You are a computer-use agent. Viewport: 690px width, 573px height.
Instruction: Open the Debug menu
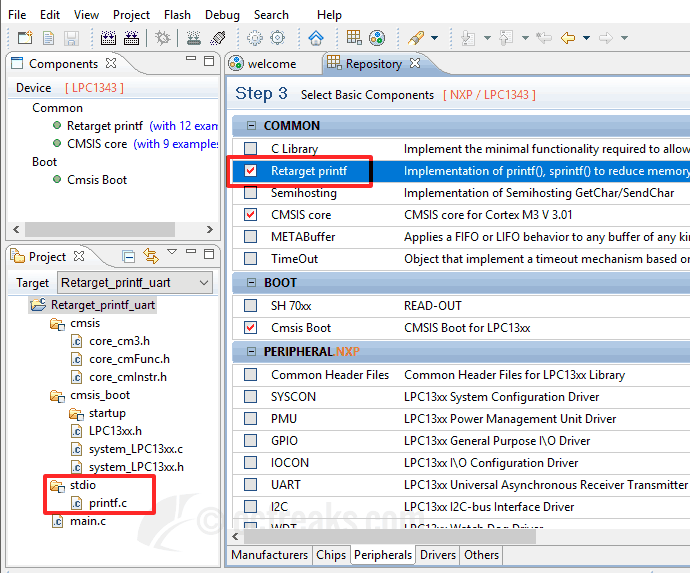pyautogui.click(x=222, y=15)
